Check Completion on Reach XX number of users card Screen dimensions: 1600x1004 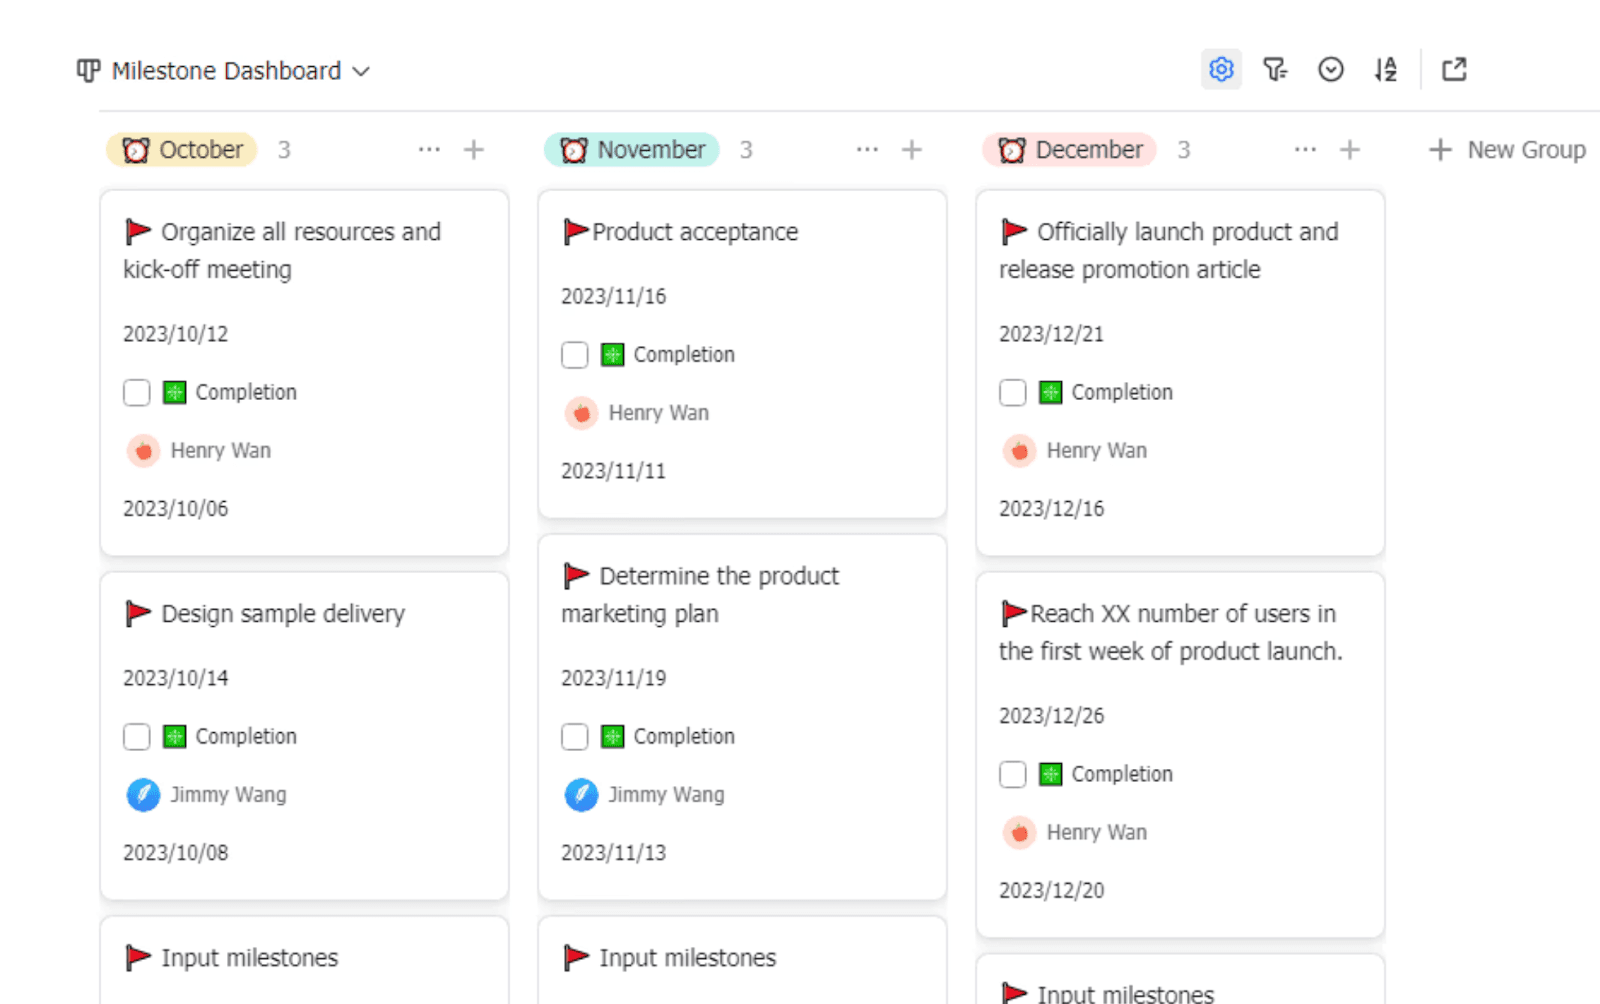tap(1013, 774)
